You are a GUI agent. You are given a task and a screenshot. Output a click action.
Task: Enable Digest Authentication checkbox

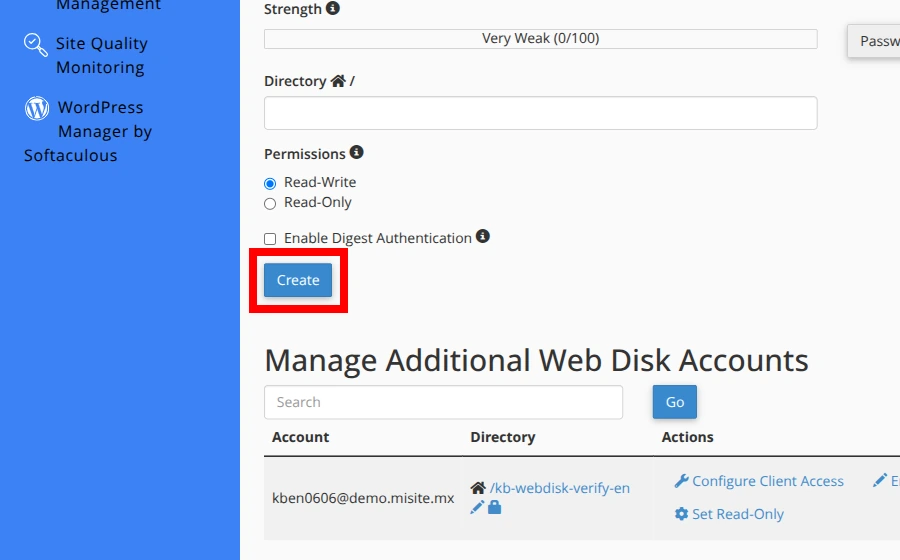click(270, 239)
